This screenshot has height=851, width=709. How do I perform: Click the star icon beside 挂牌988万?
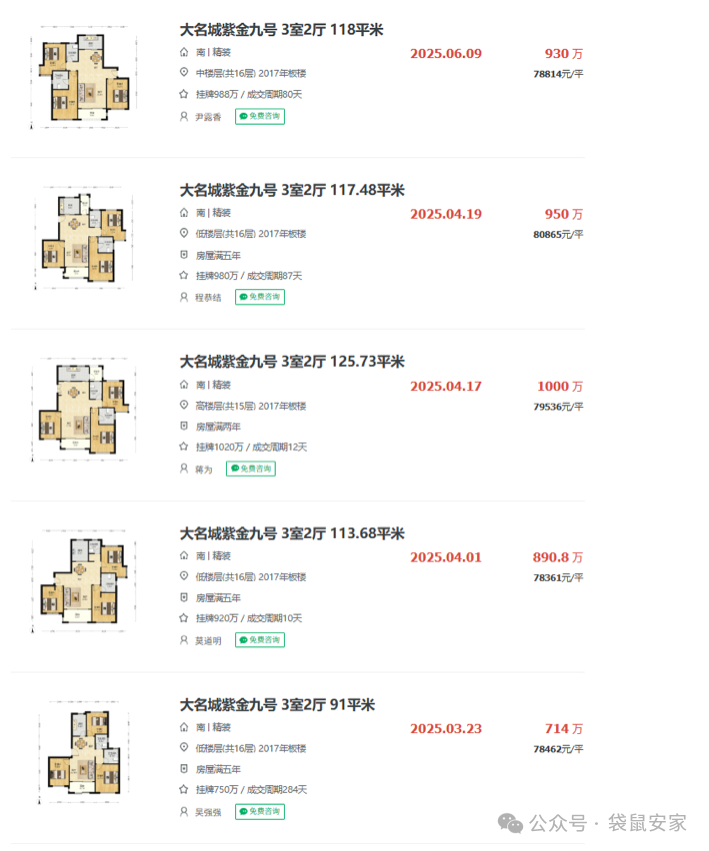click(183, 94)
